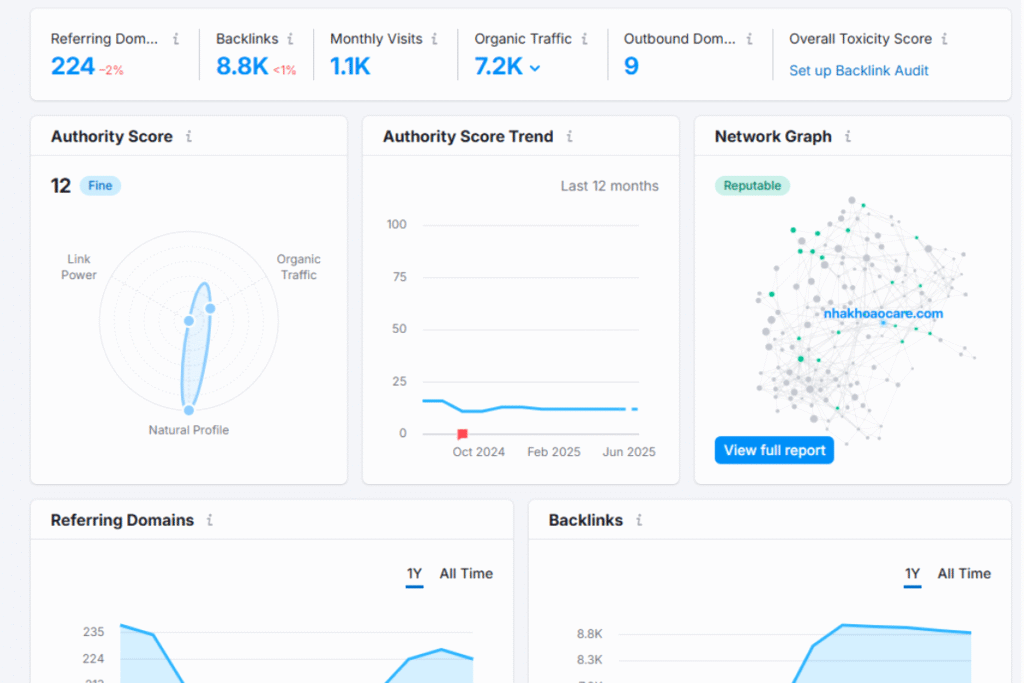The width and height of the screenshot is (1024, 683).
Task: Click info icon beside Network Graph title
Action: click(x=847, y=137)
